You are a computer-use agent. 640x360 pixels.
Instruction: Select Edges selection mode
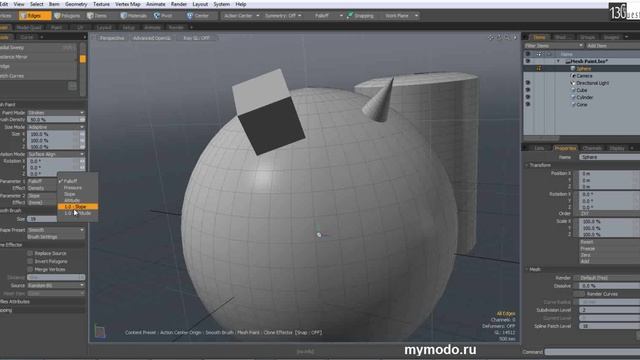pos(35,16)
